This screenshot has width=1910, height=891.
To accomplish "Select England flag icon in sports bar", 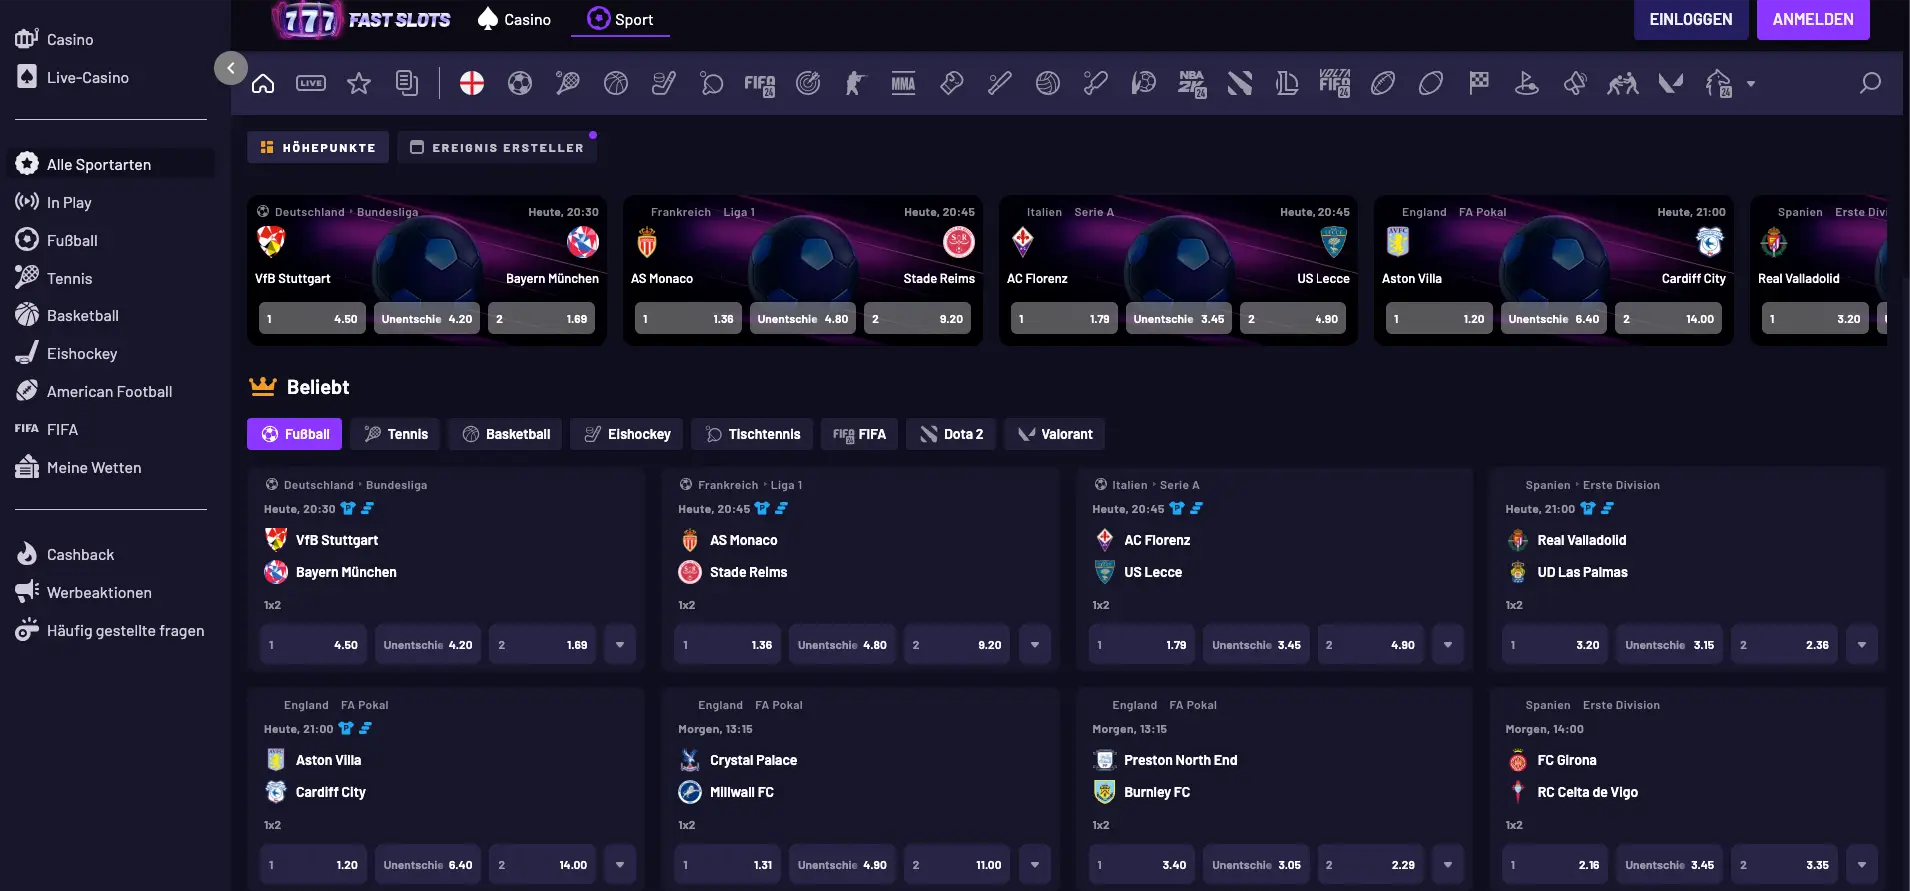I will coord(472,84).
